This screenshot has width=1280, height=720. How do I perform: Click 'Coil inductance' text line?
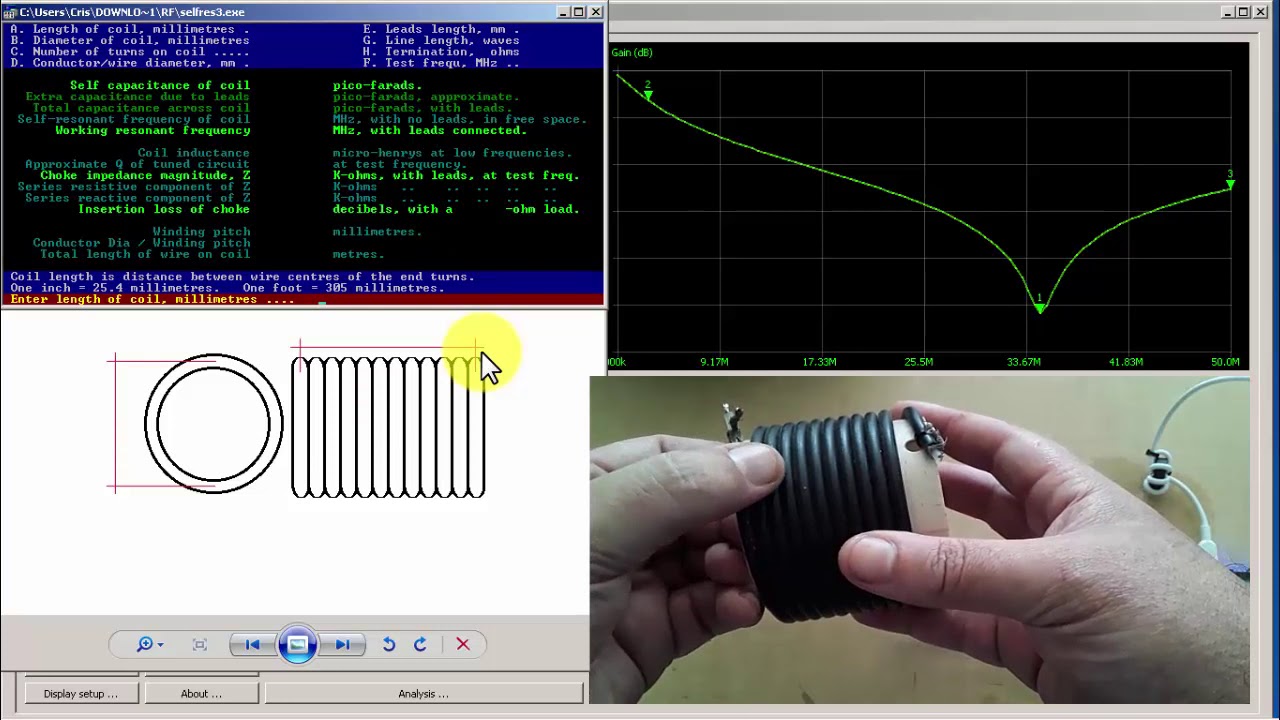click(x=194, y=153)
